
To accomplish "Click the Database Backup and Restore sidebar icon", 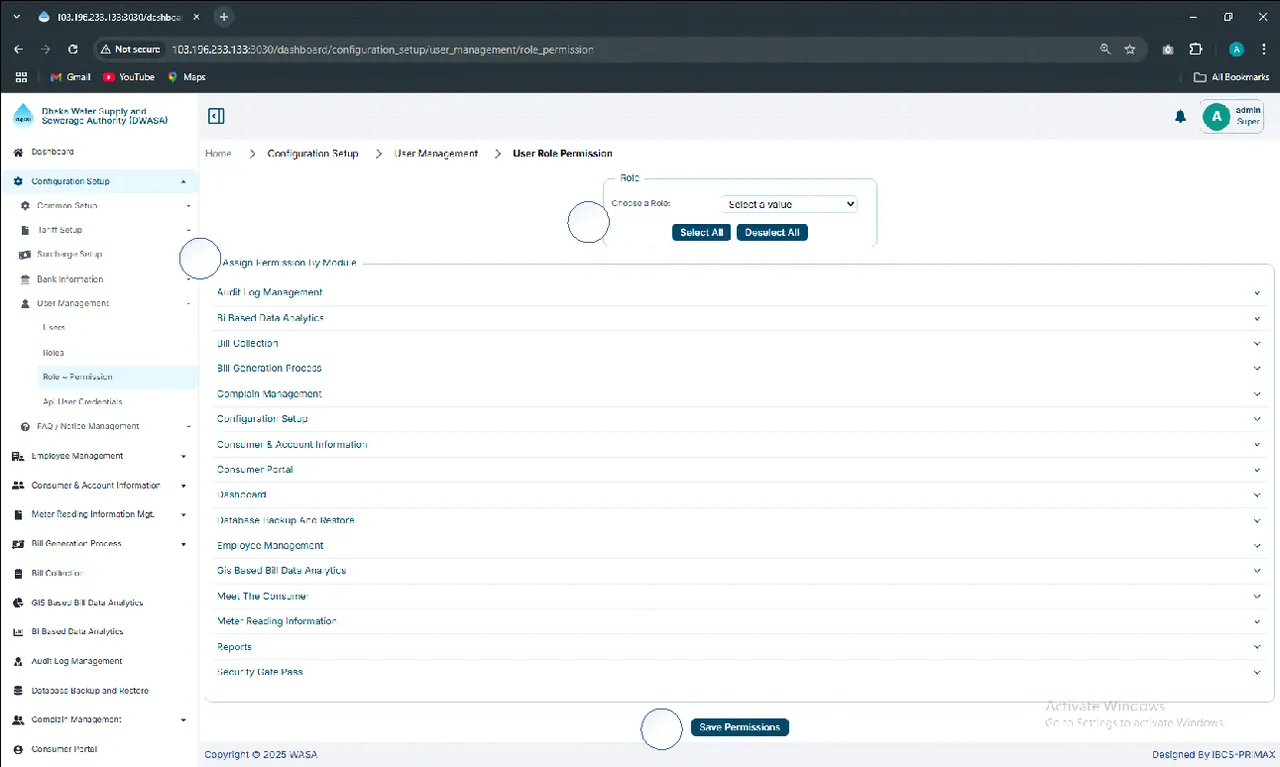I will coord(18,691).
